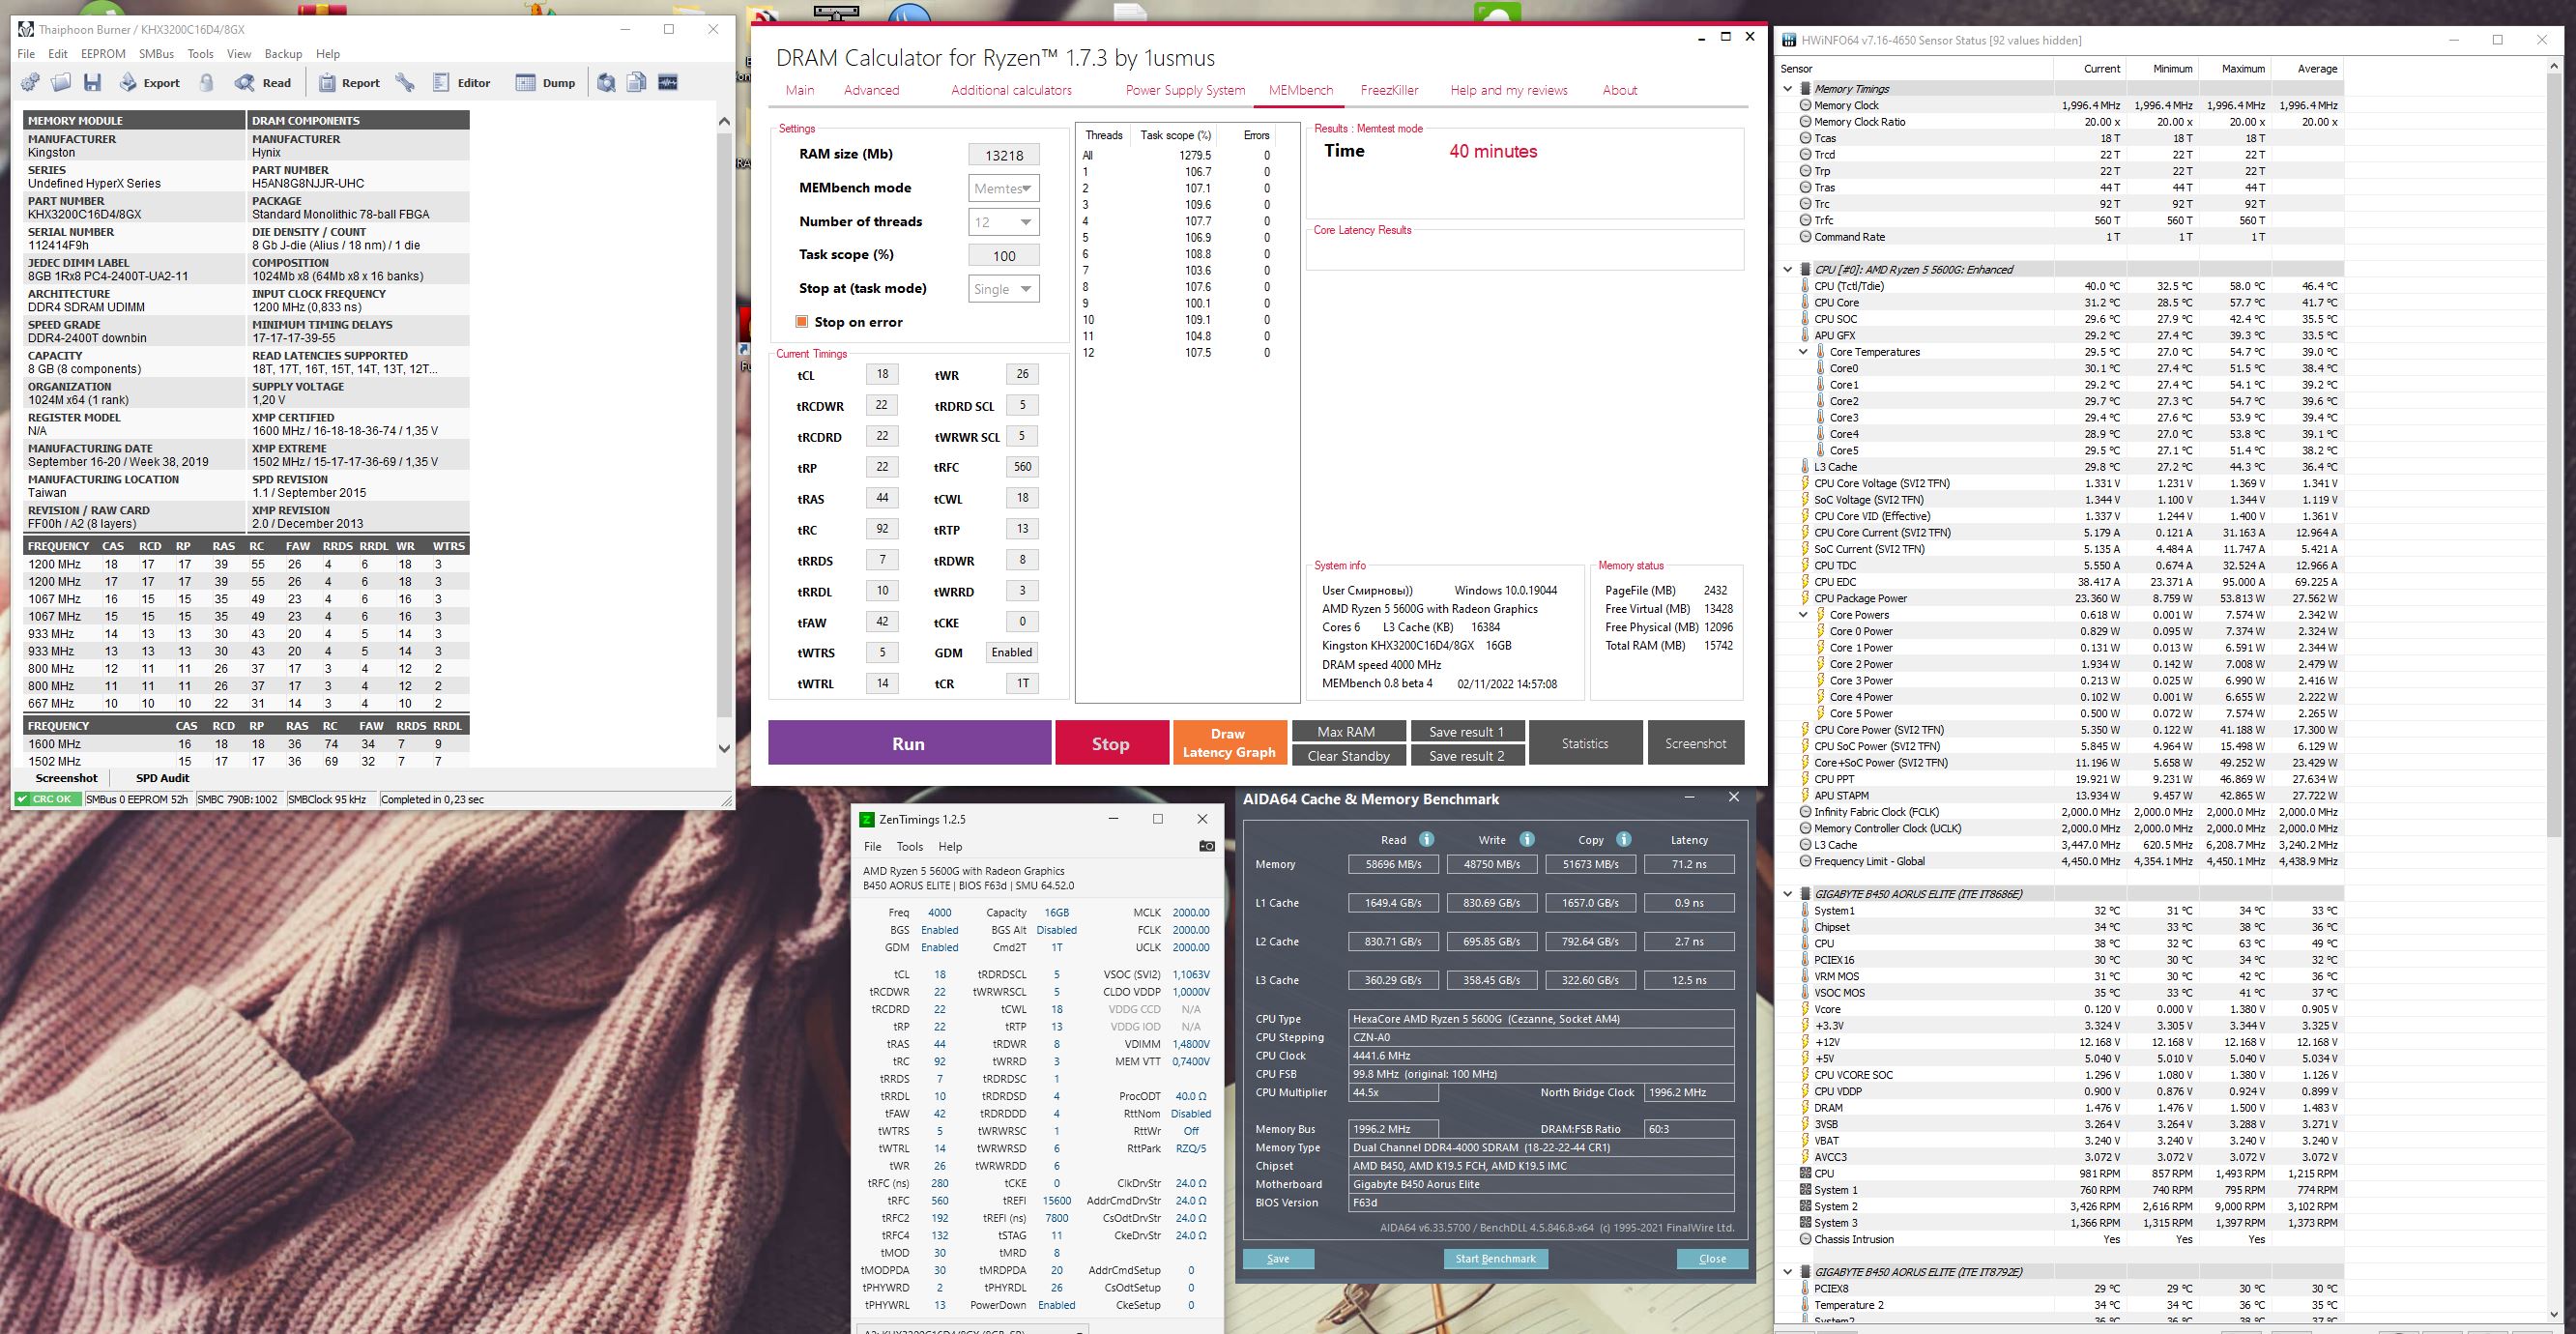Click the RAM size input field

click(1003, 155)
